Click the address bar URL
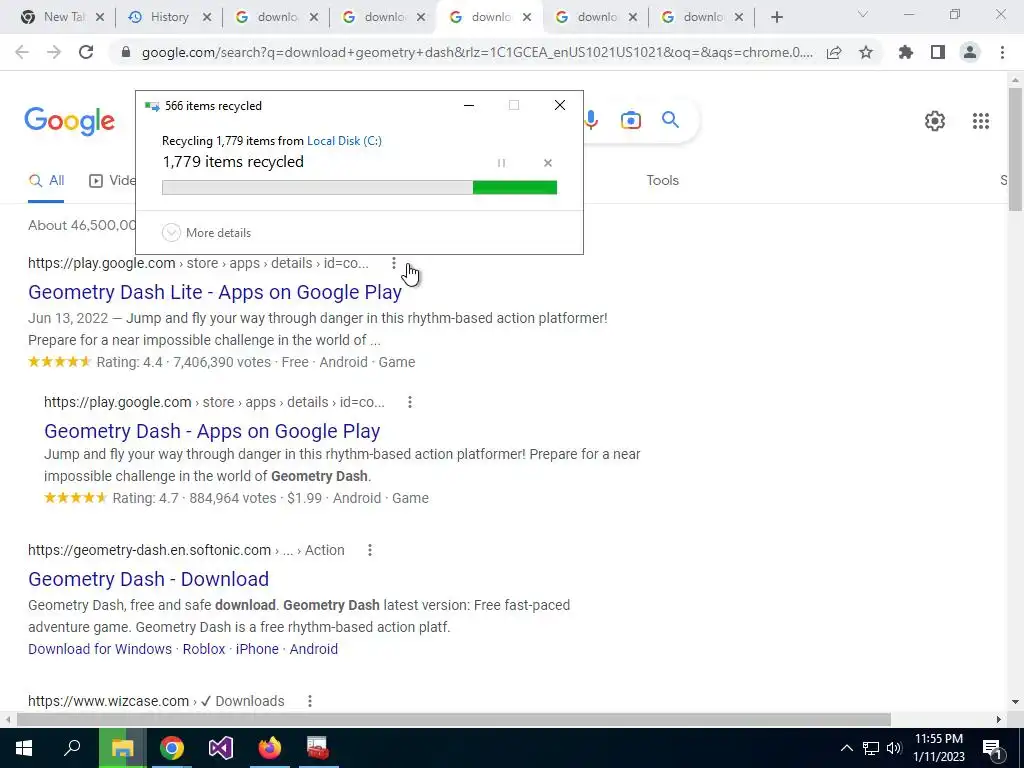1024x768 pixels. (x=477, y=53)
